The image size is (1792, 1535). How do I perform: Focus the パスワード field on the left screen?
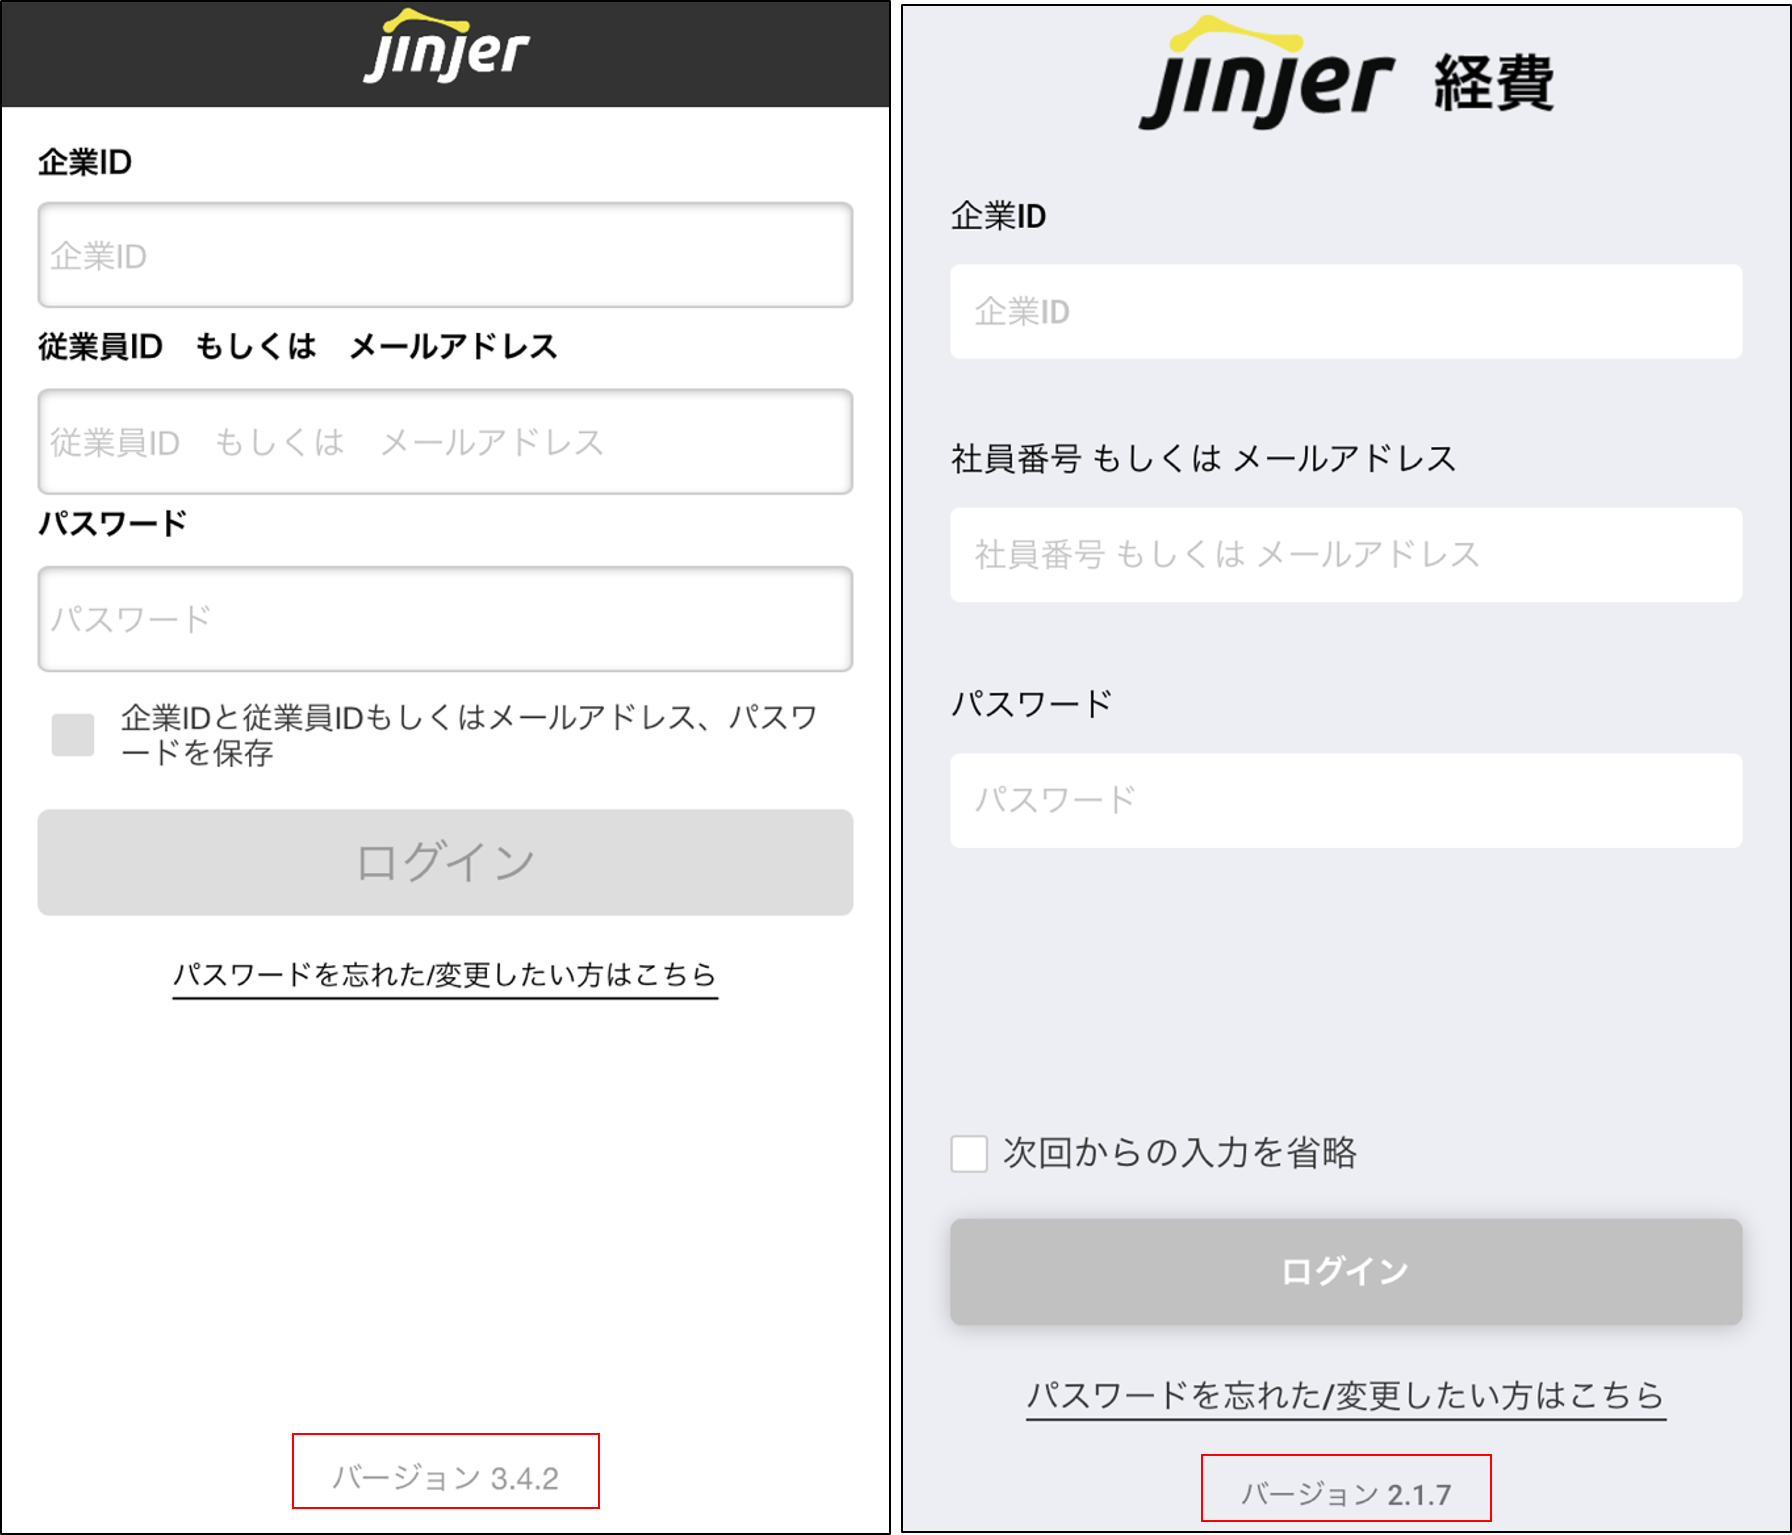point(445,619)
